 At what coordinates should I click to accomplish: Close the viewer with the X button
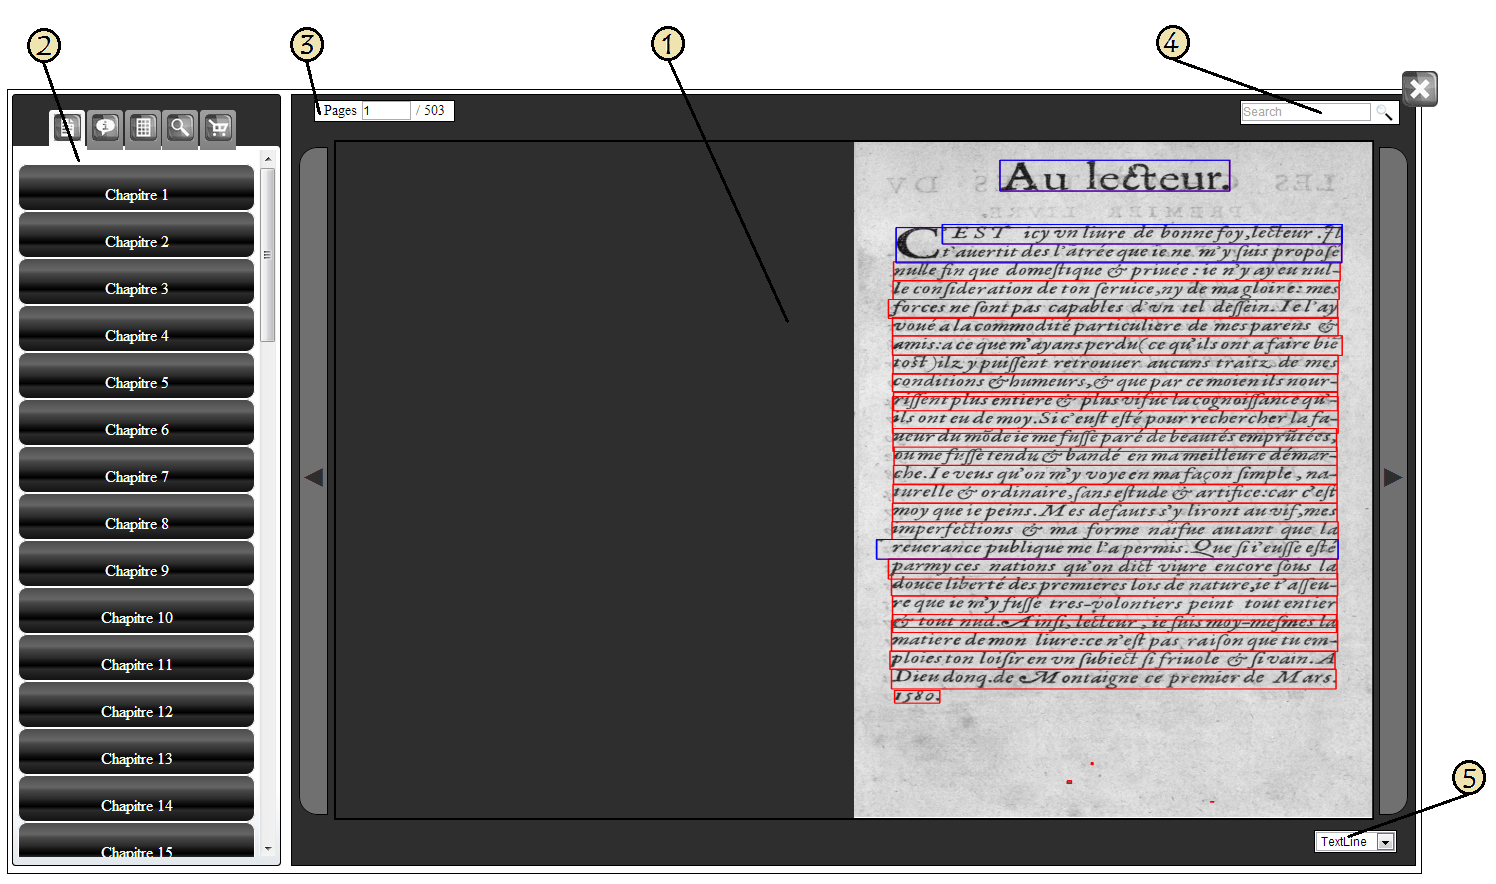coord(1419,89)
